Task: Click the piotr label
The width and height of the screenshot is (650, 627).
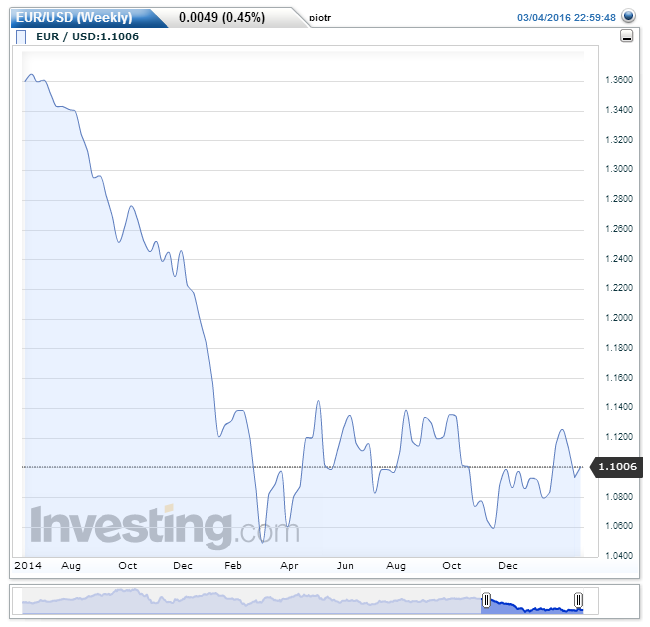Action: [x=320, y=18]
